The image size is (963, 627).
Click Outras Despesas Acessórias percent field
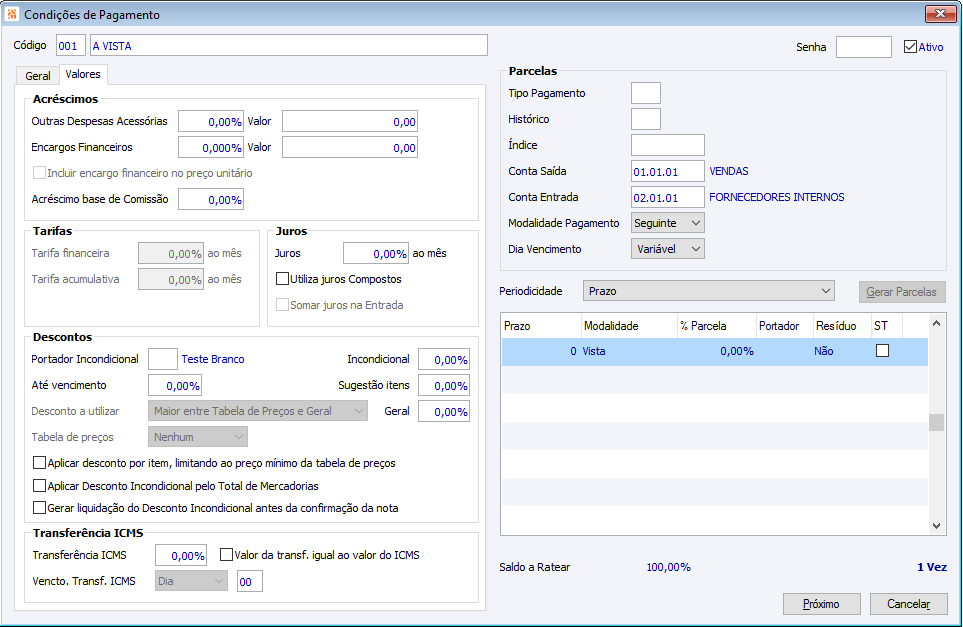(211, 121)
